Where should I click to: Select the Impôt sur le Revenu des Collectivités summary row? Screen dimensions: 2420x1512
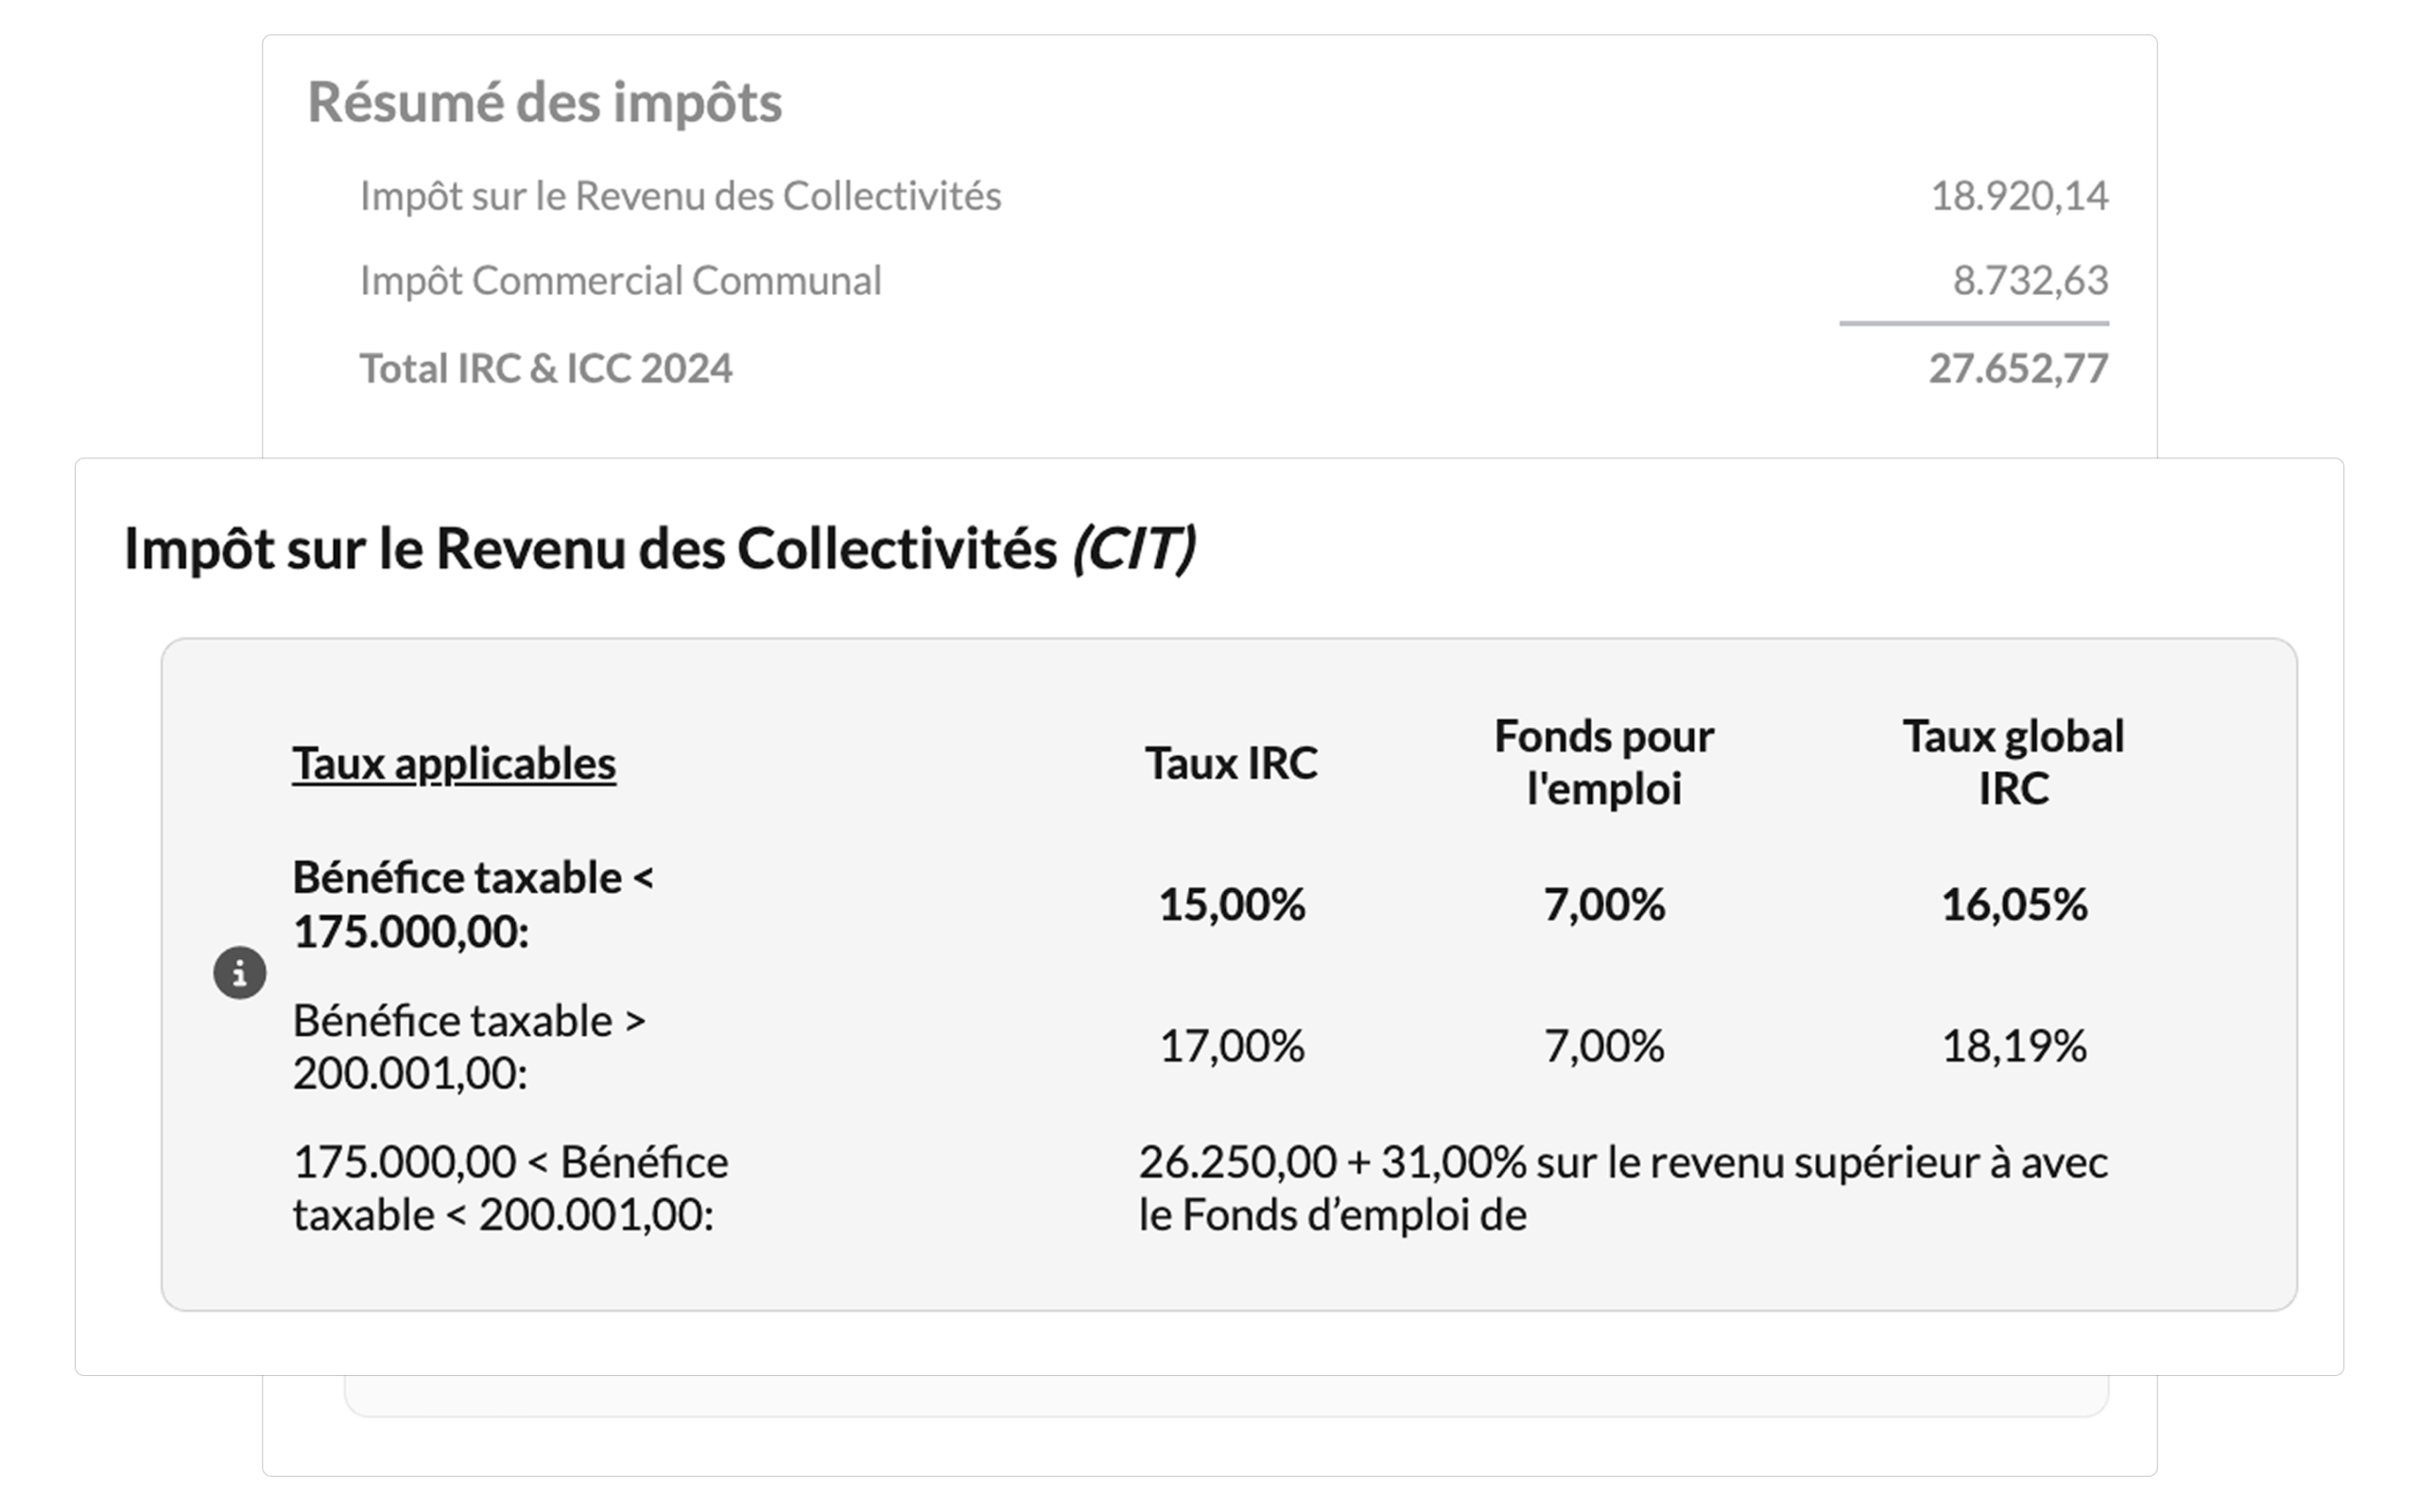tap(1234, 196)
